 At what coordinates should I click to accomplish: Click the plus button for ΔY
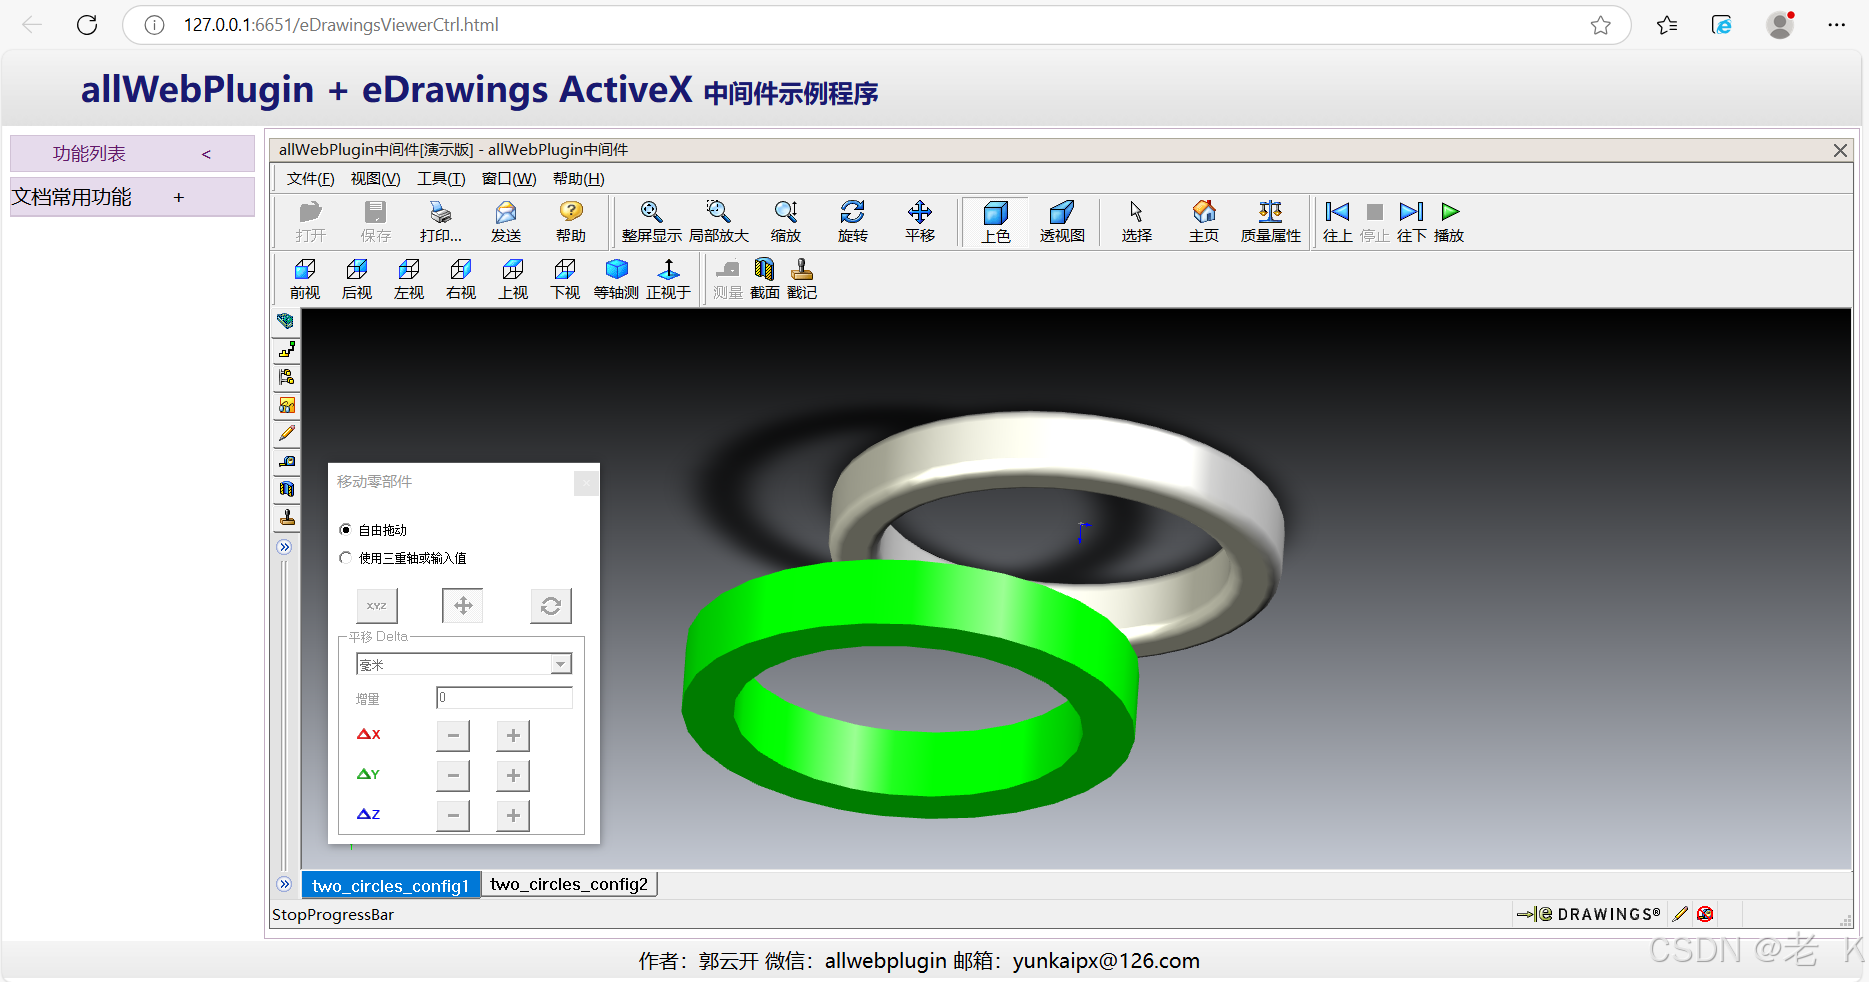coord(513,775)
